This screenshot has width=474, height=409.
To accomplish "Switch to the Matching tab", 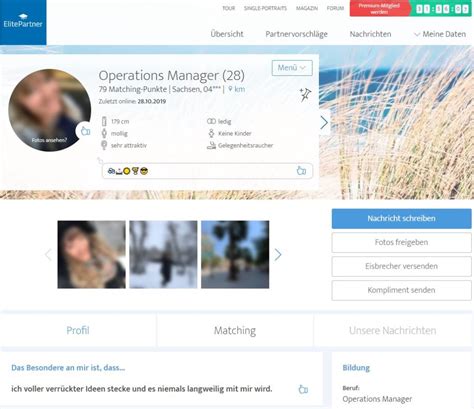I will click(x=235, y=330).
